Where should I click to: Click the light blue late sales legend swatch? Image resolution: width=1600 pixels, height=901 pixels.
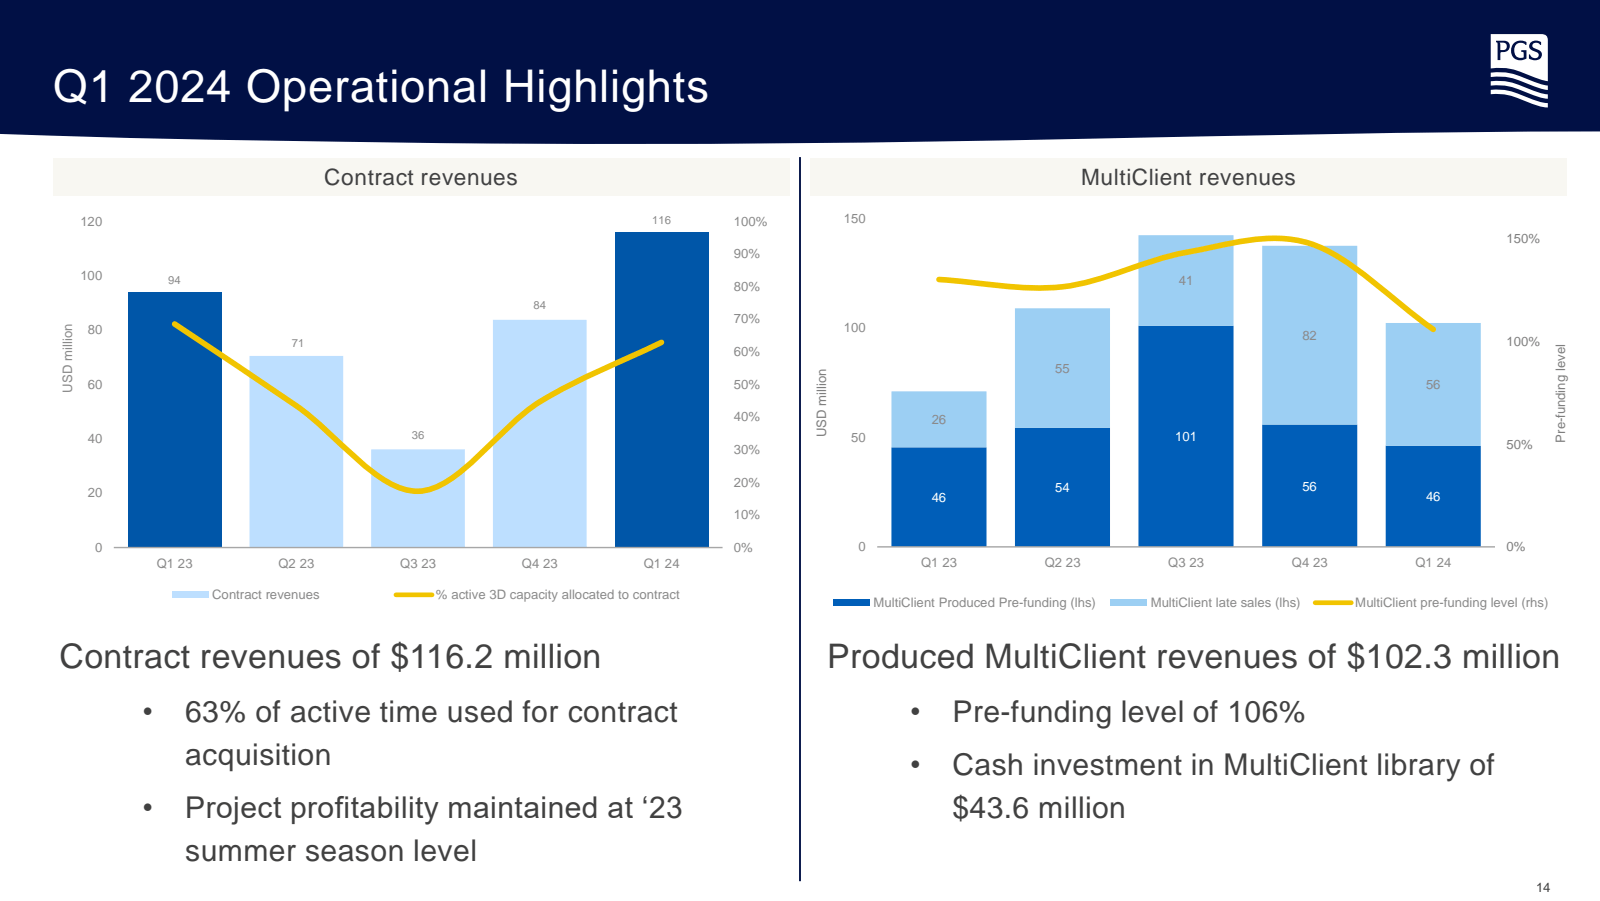tap(1129, 603)
